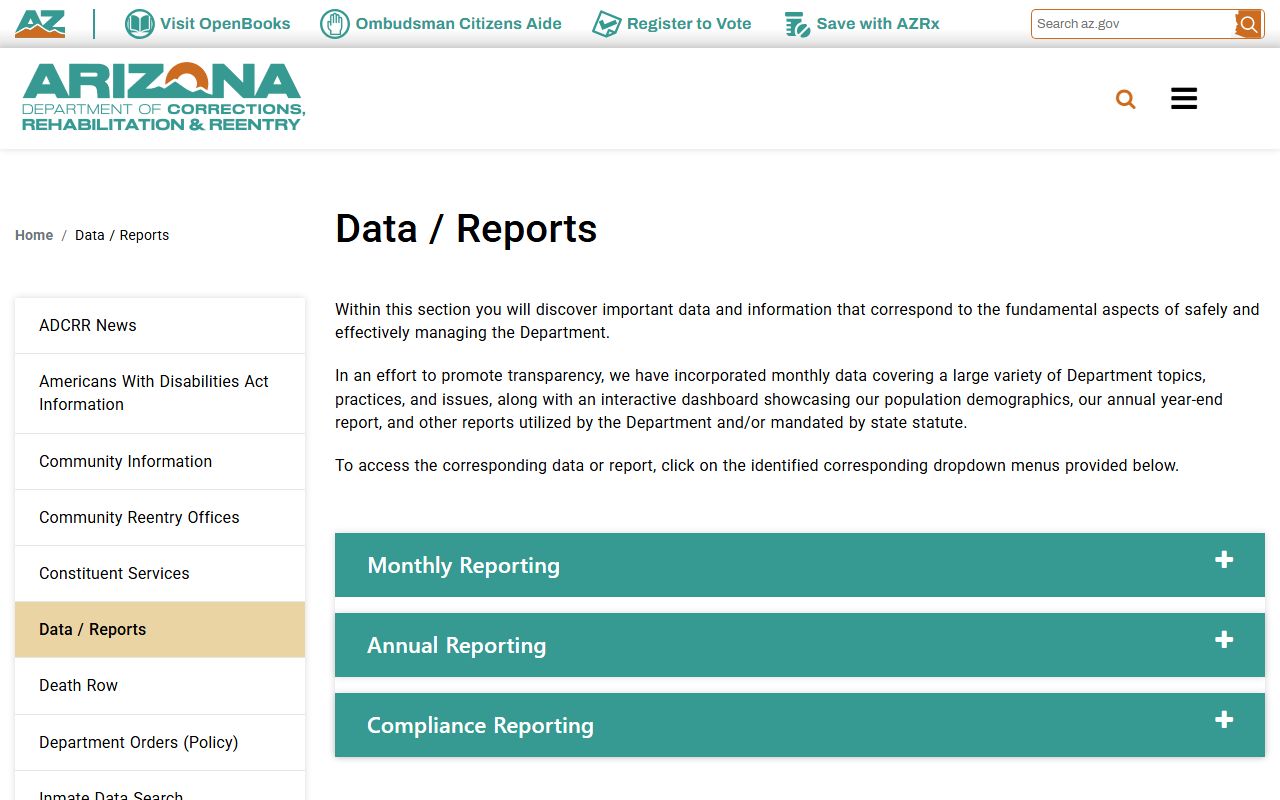
Task: Click the Register to Vote ballot icon
Action: tap(606, 24)
